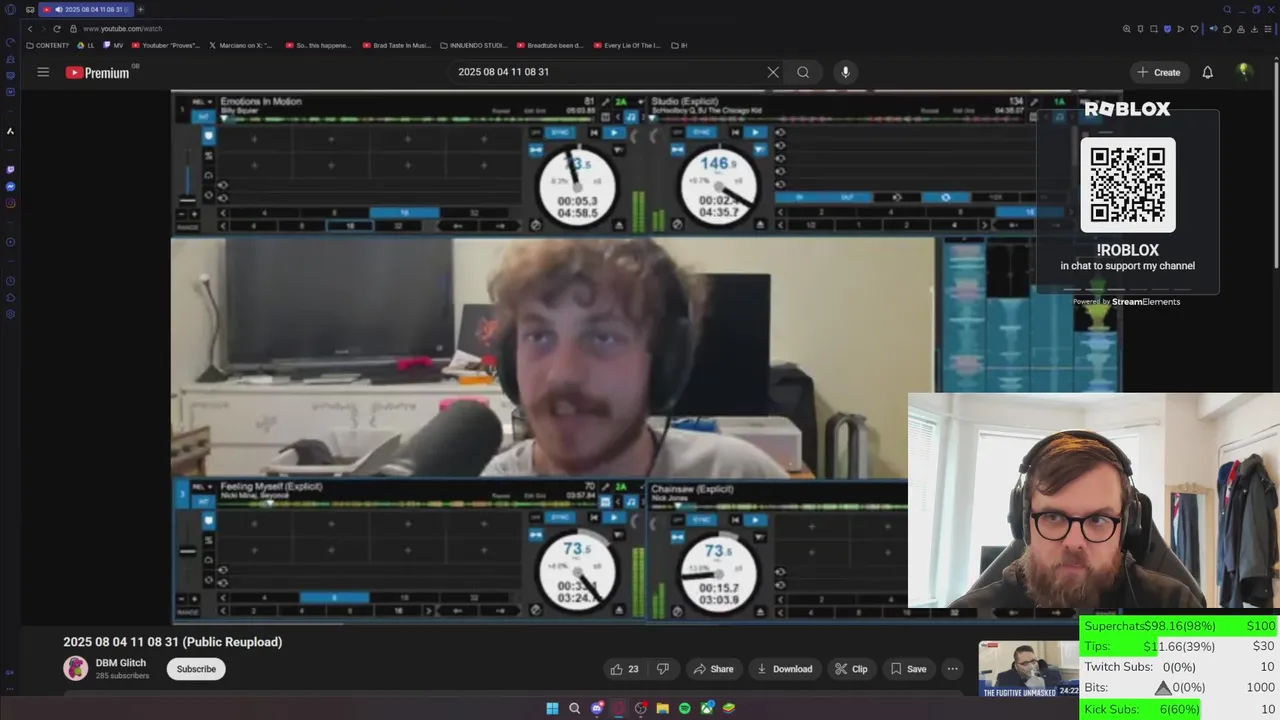Add page to favorites heart icon
1280x720 pixels.
[x=1194, y=29]
